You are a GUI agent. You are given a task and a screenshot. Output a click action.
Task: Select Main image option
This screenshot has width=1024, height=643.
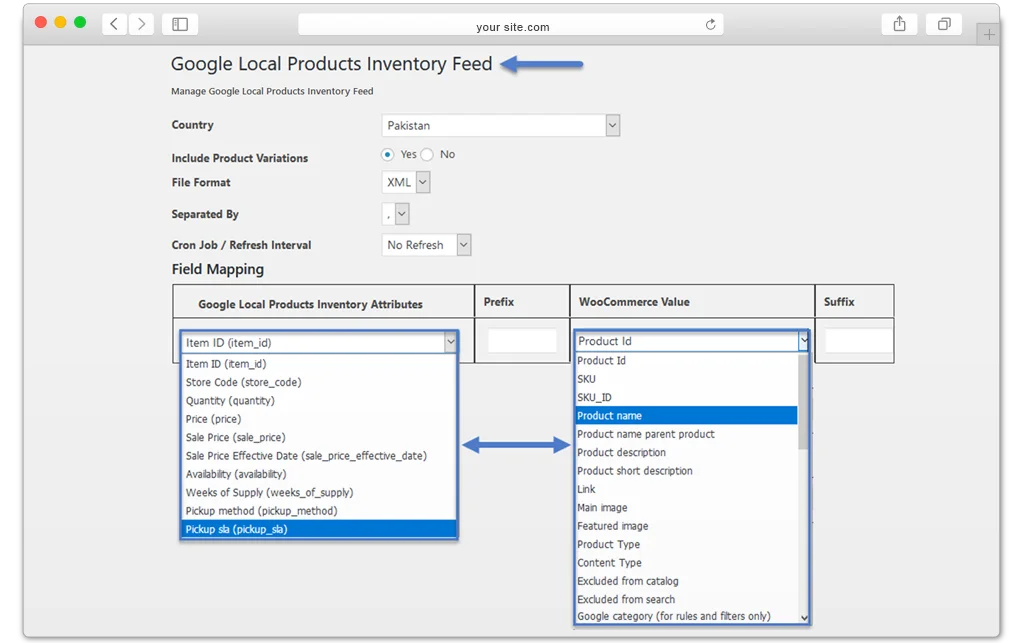click(x=686, y=507)
